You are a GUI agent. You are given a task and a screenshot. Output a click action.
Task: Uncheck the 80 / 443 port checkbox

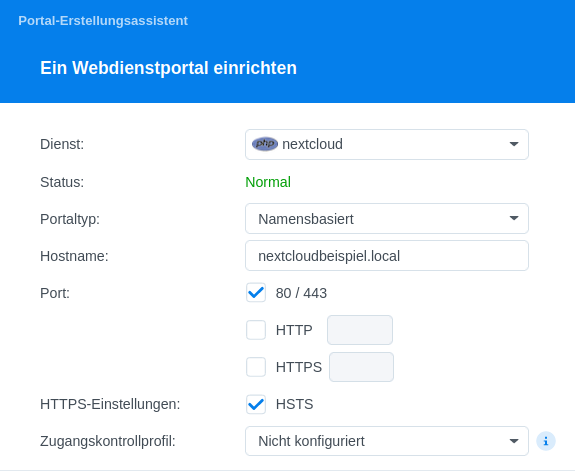pos(256,293)
